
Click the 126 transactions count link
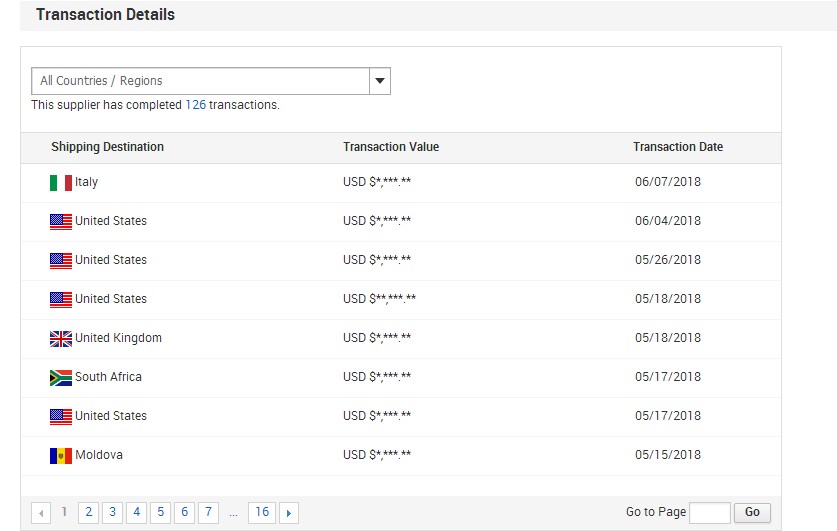(x=195, y=105)
